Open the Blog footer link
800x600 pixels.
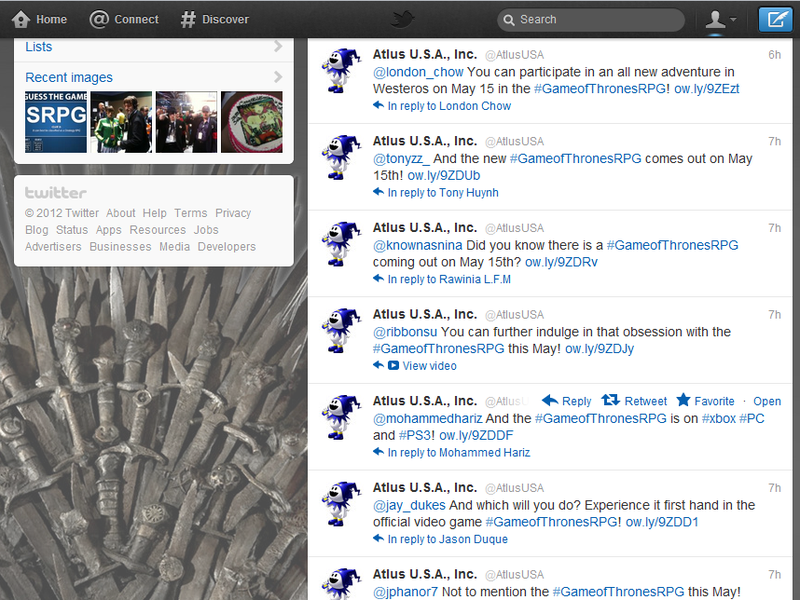click(x=37, y=230)
